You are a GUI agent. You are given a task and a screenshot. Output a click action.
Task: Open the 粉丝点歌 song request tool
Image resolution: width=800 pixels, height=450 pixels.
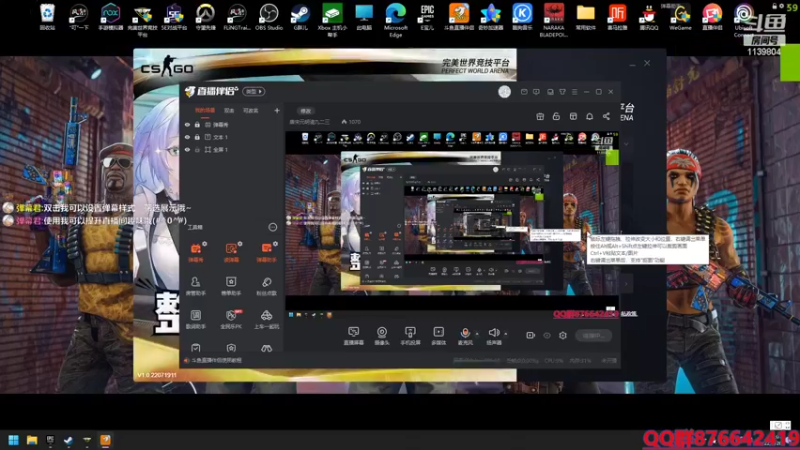266,286
